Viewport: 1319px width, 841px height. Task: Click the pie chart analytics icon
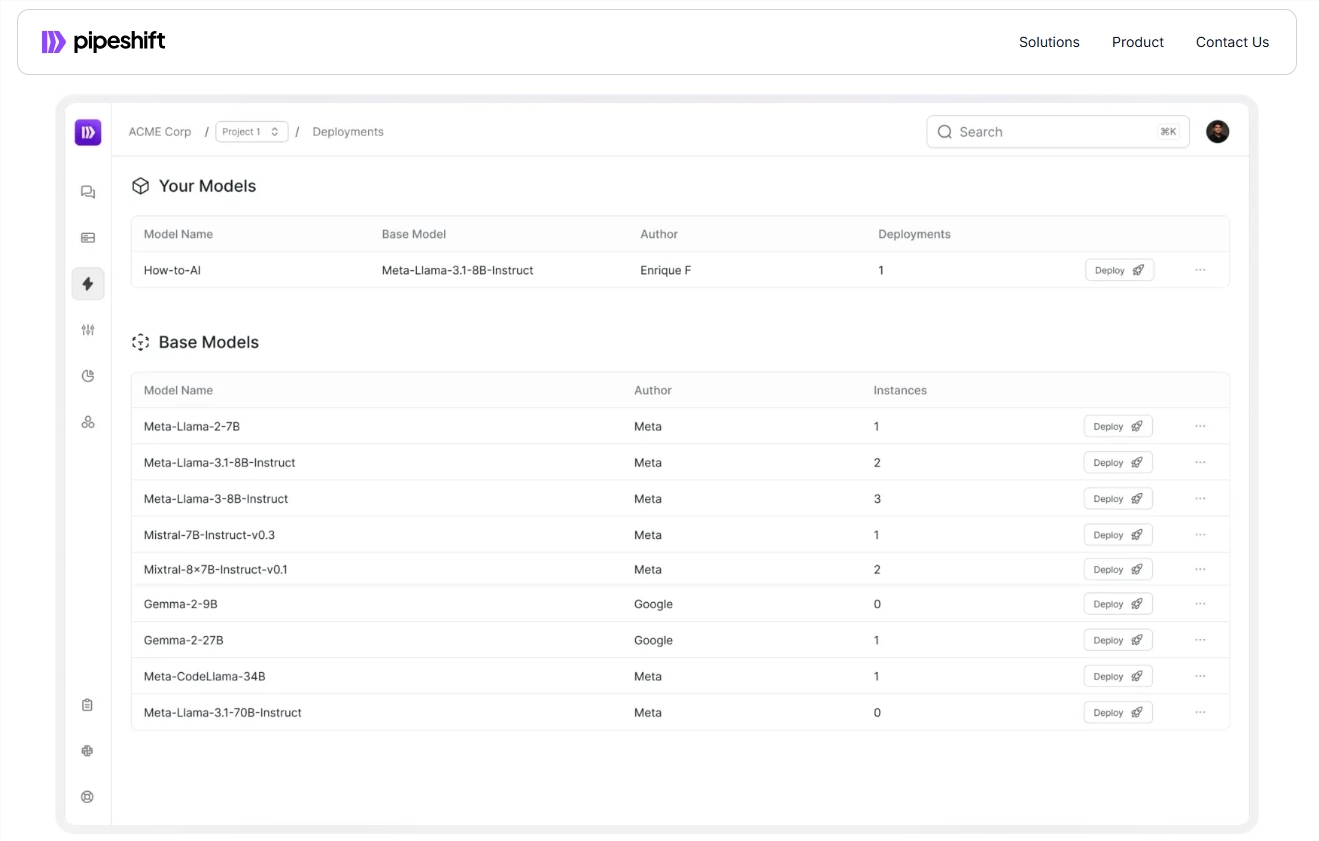click(x=88, y=376)
